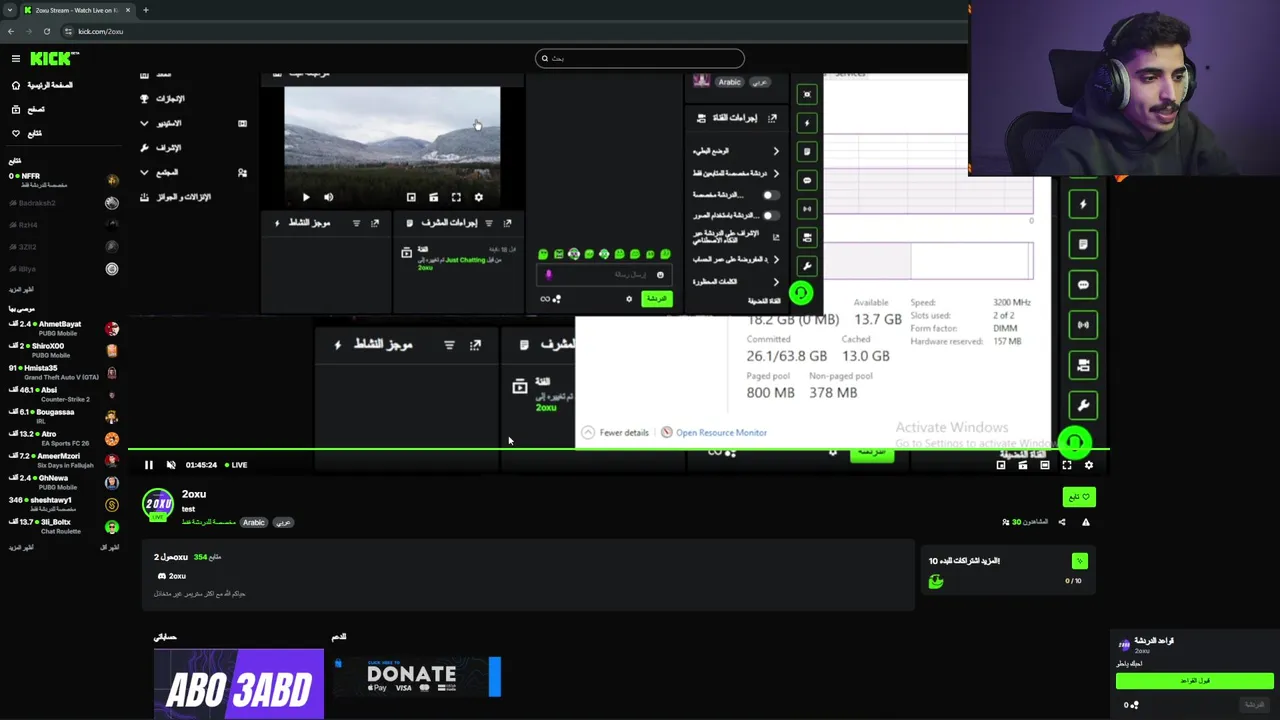This screenshot has height=720, width=1280.
Task: Expand account-age restriction chevron in channel actions
Action: pos(775,260)
